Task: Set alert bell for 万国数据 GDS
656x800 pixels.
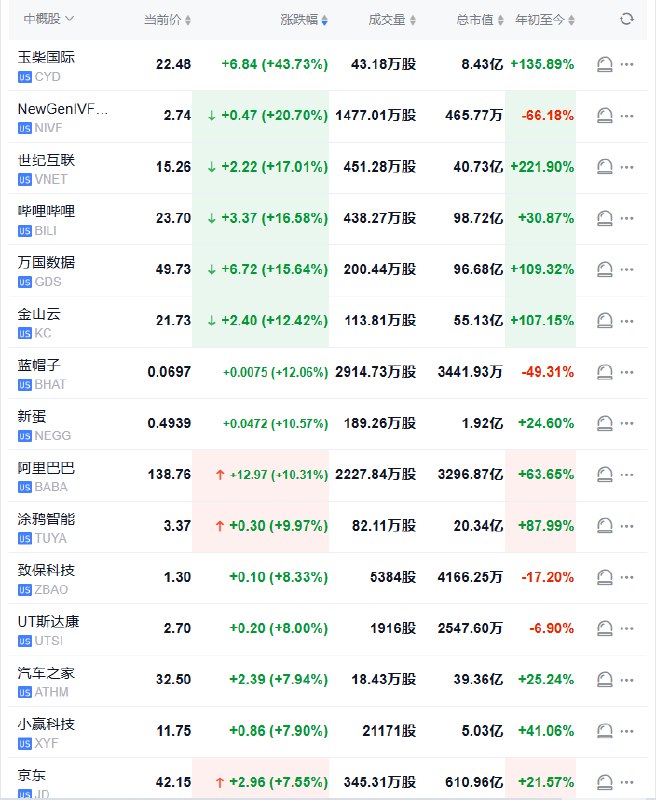Action: pos(604,269)
